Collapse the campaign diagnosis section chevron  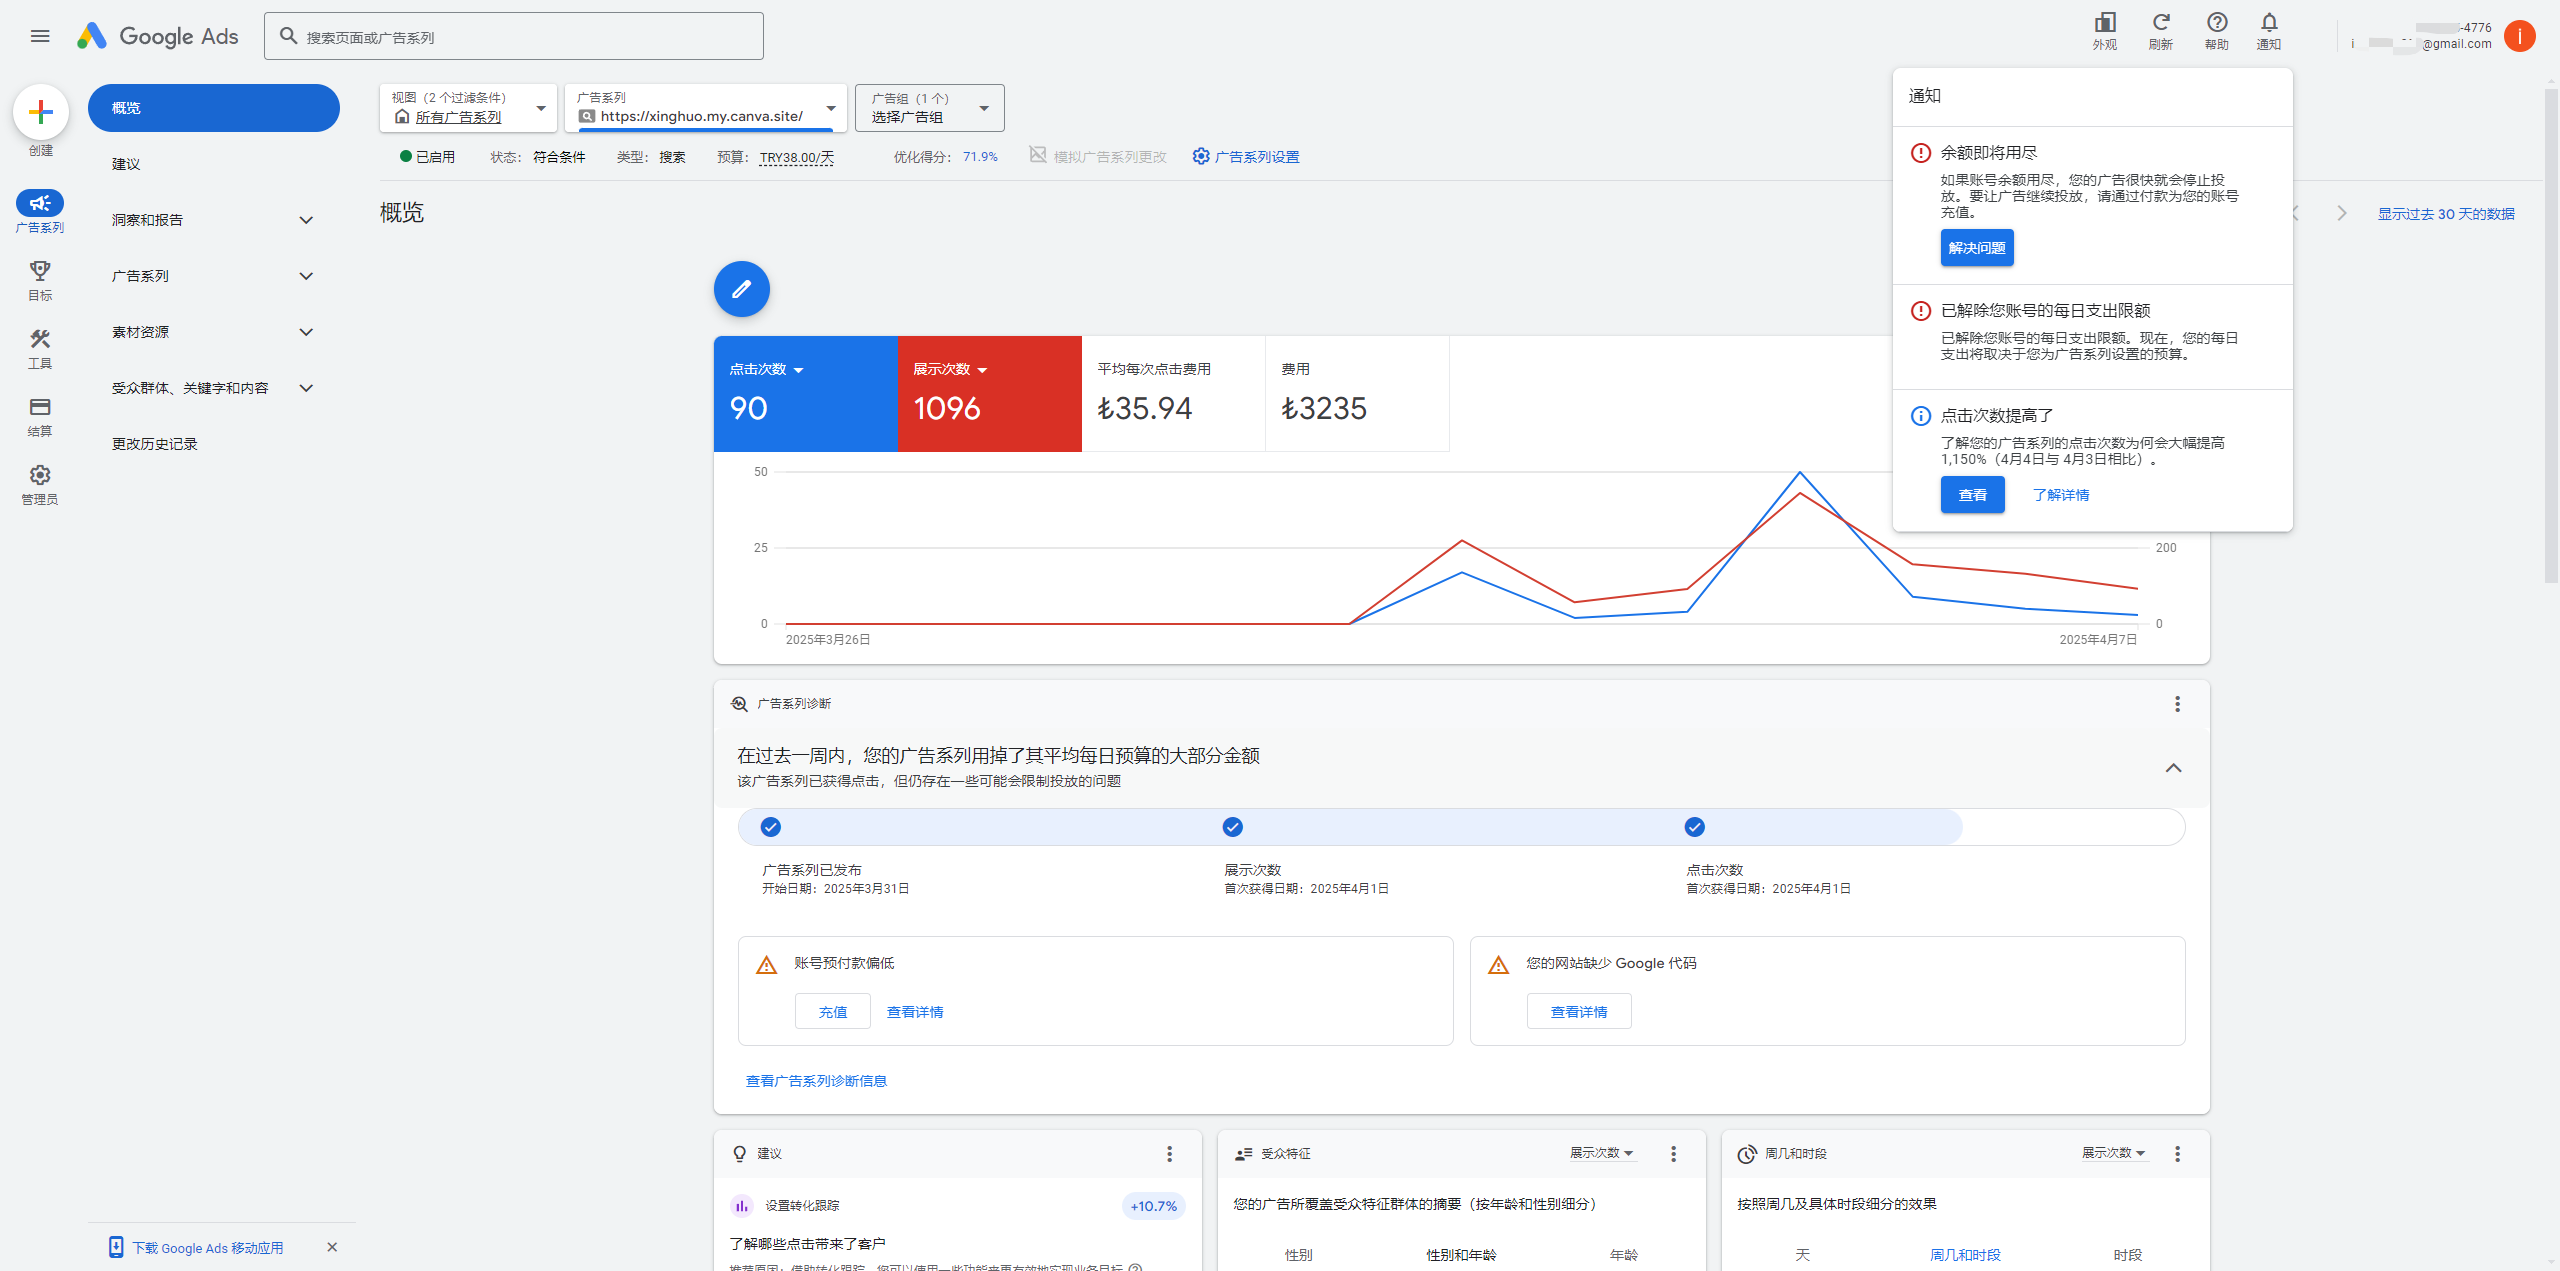[x=2173, y=768]
